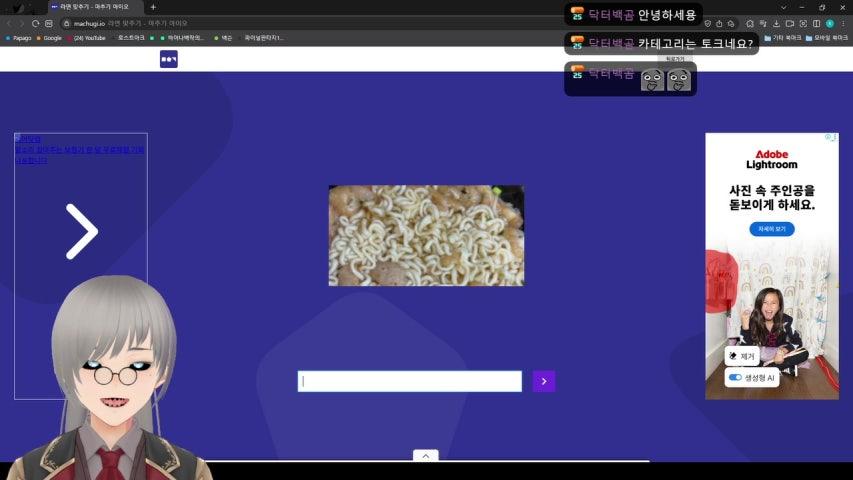Submit the ramen guess with the purple arrow button
The width and height of the screenshot is (853, 480).
tap(543, 381)
